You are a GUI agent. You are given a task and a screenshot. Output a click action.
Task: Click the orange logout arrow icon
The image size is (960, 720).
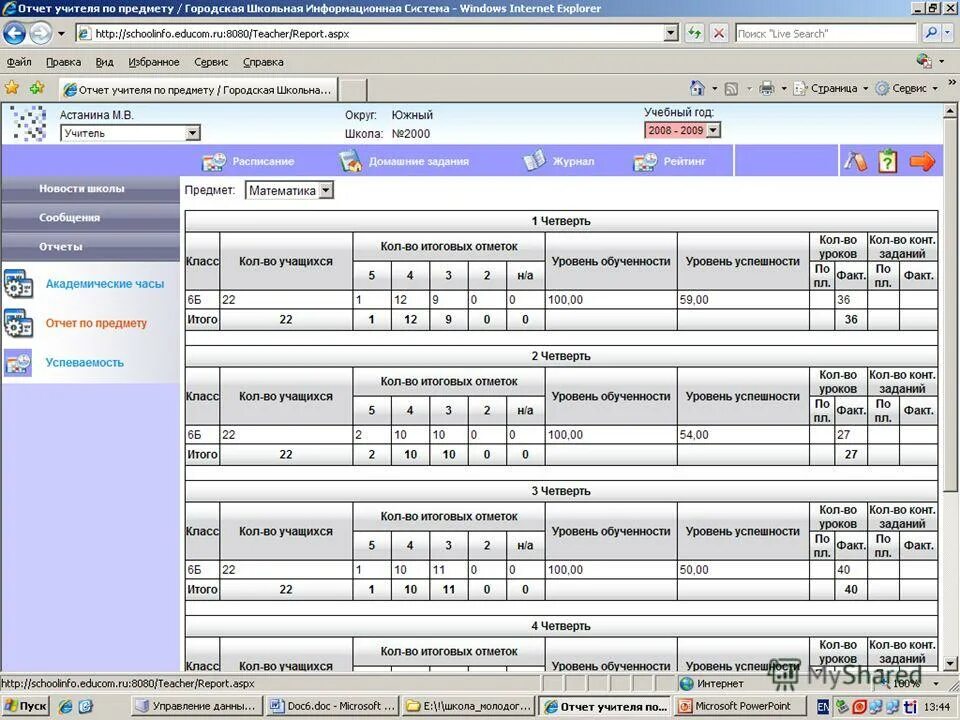coord(922,161)
